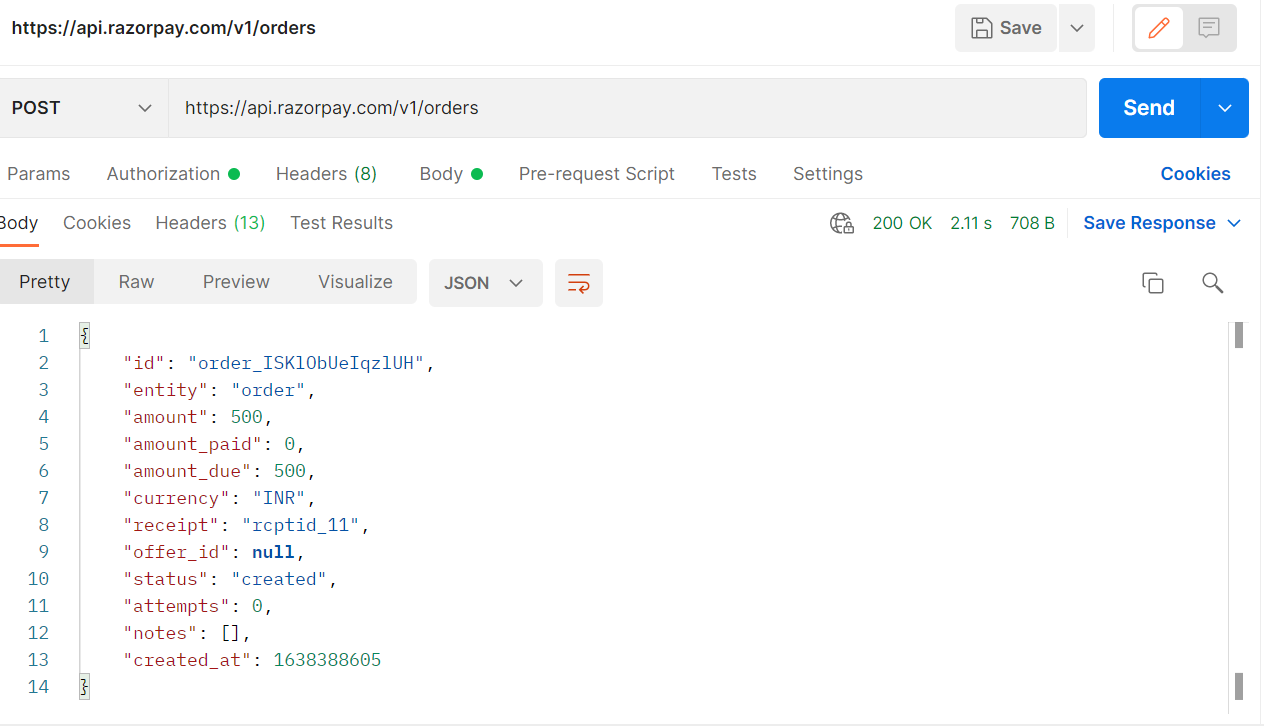The image size is (1264, 727).
Task: Open the Send button dropdown arrow
Action: click(x=1224, y=107)
